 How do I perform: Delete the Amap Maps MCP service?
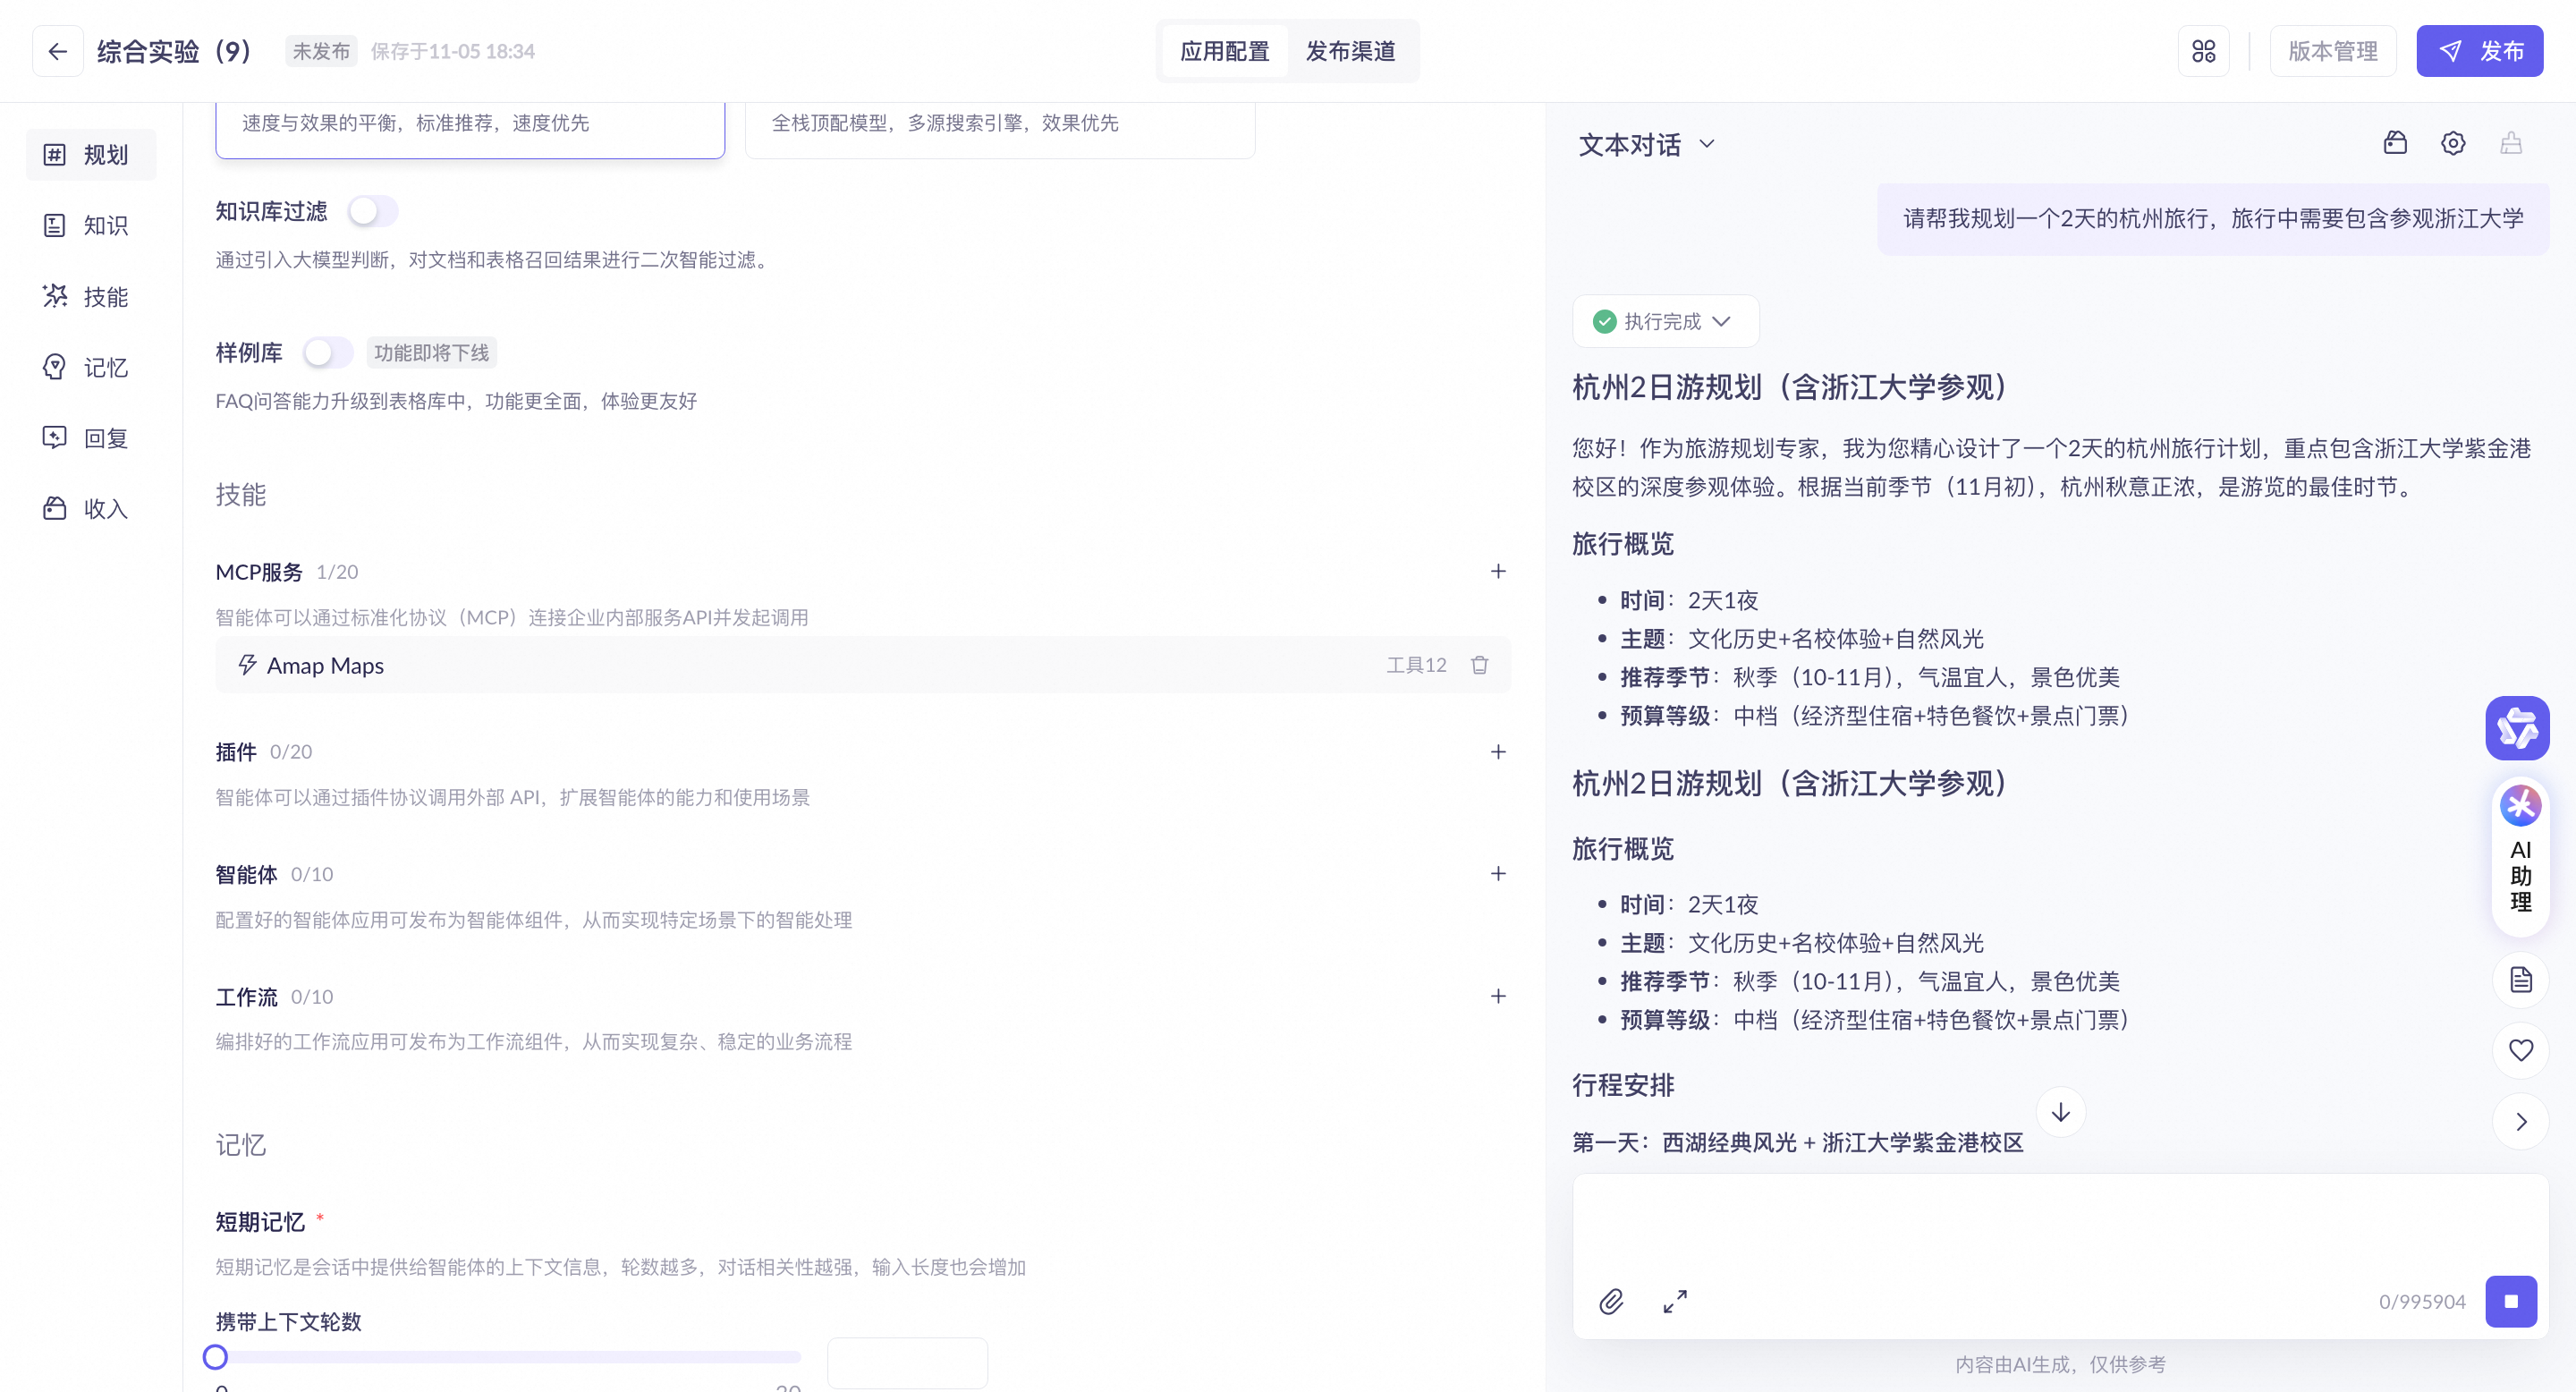pos(1479,665)
